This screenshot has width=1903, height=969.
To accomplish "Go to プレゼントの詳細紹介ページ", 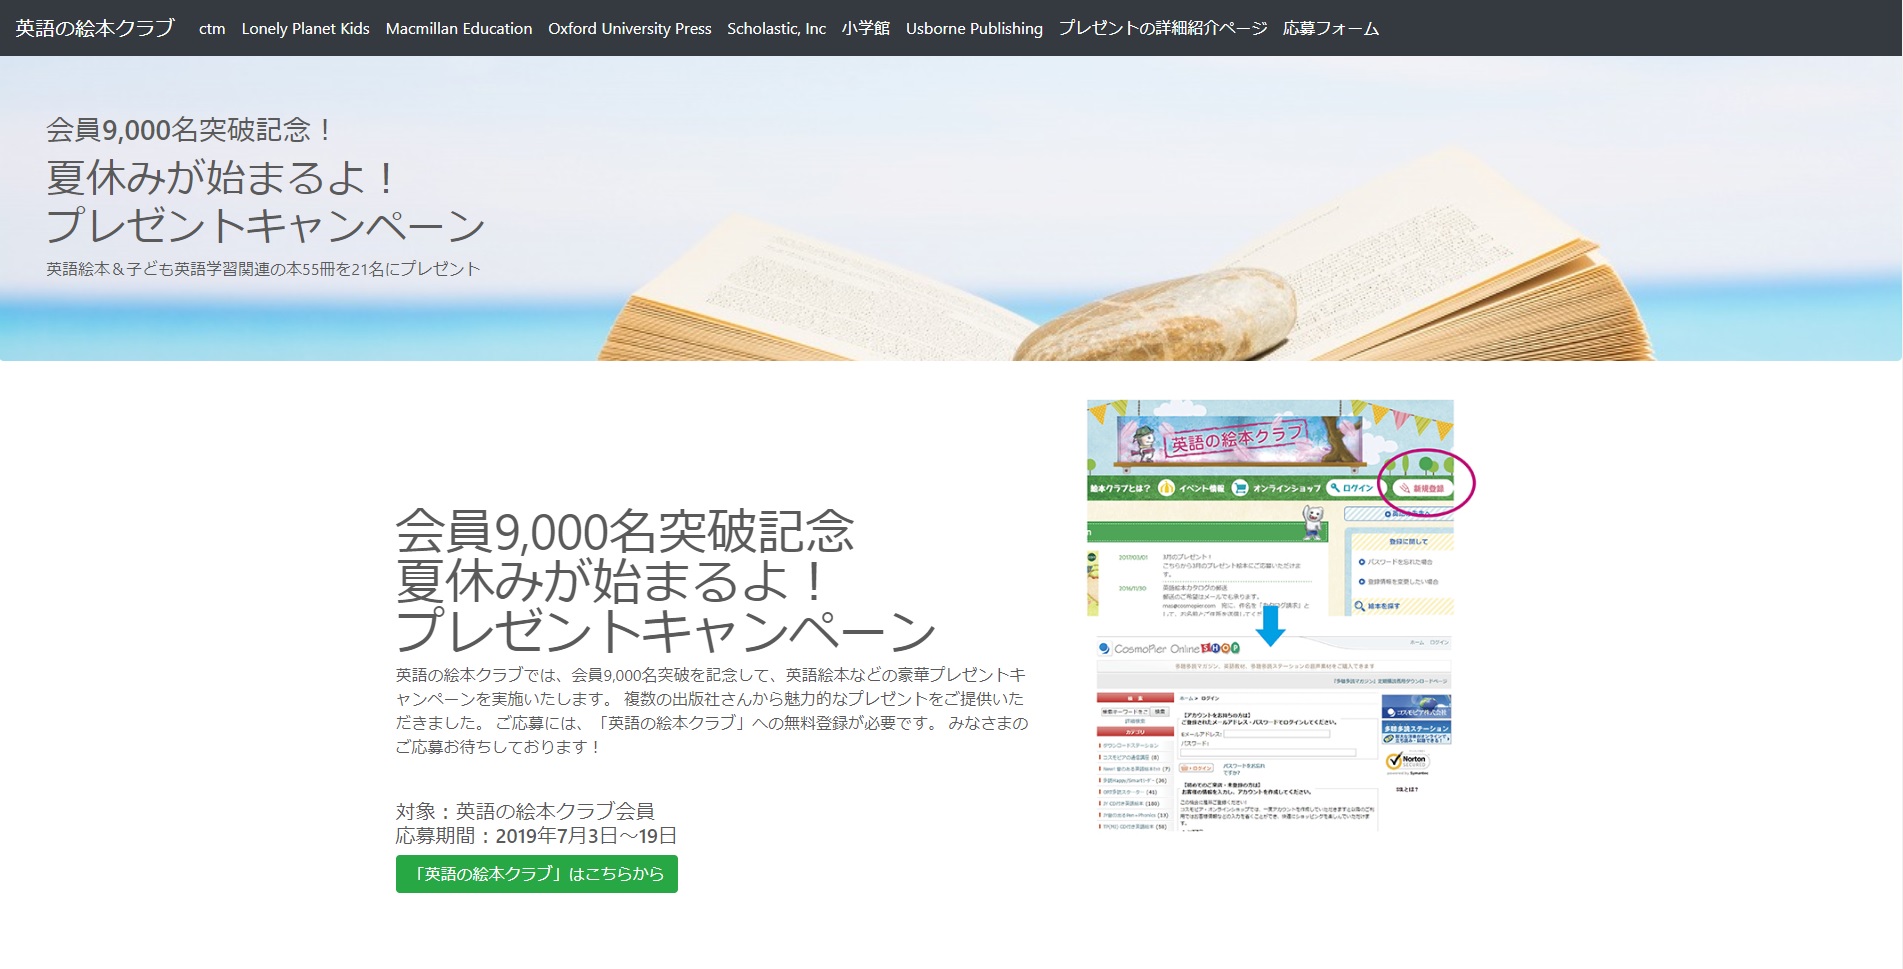I will pyautogui.click(x=1163, y=28).
